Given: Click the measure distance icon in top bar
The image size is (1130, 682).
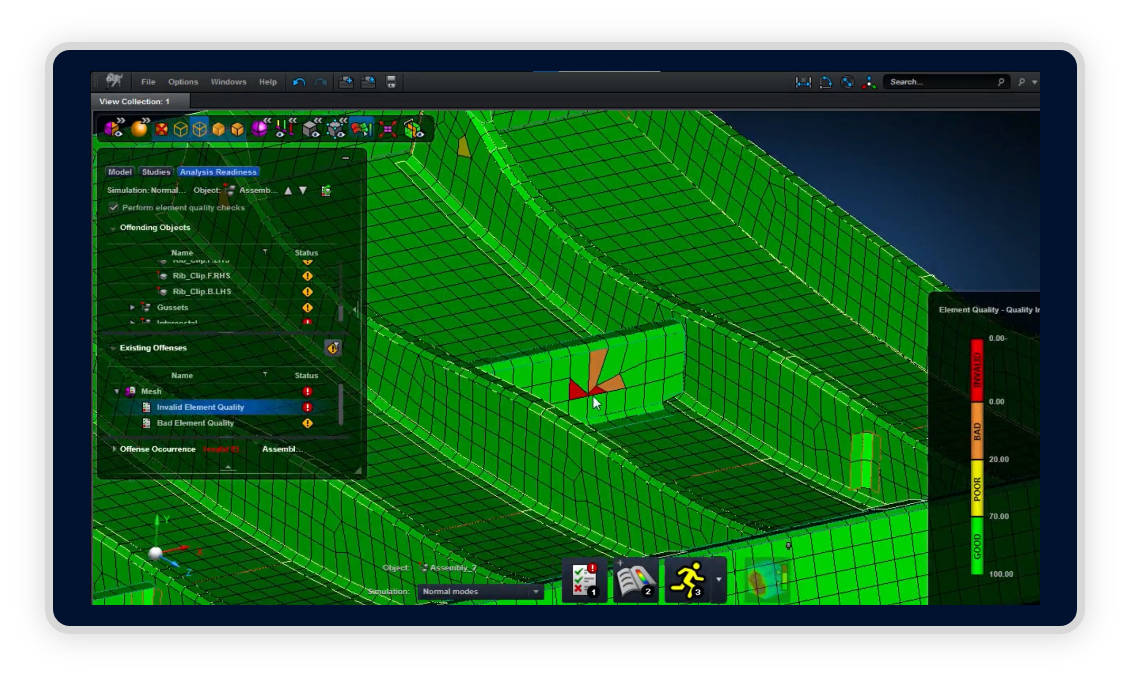Looking at the screenshot, I should (x=803, y=82).
